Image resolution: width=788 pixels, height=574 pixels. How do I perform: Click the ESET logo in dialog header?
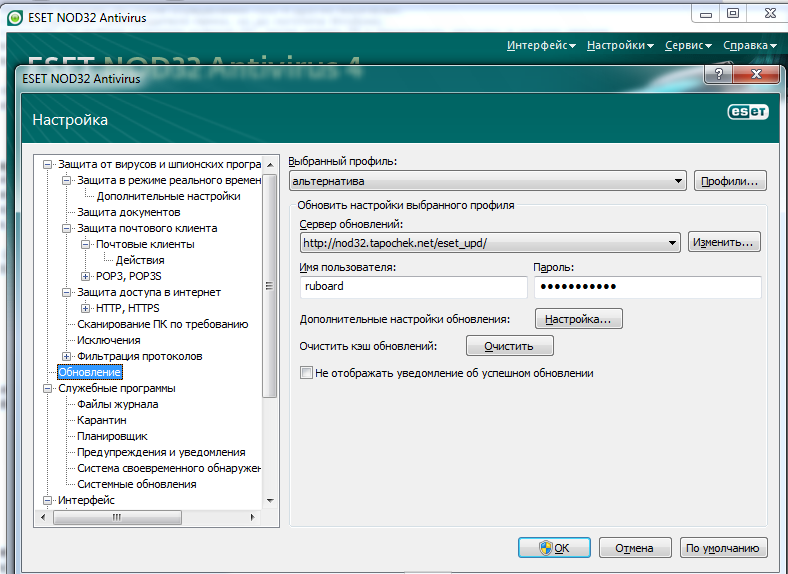coord(748,112)
